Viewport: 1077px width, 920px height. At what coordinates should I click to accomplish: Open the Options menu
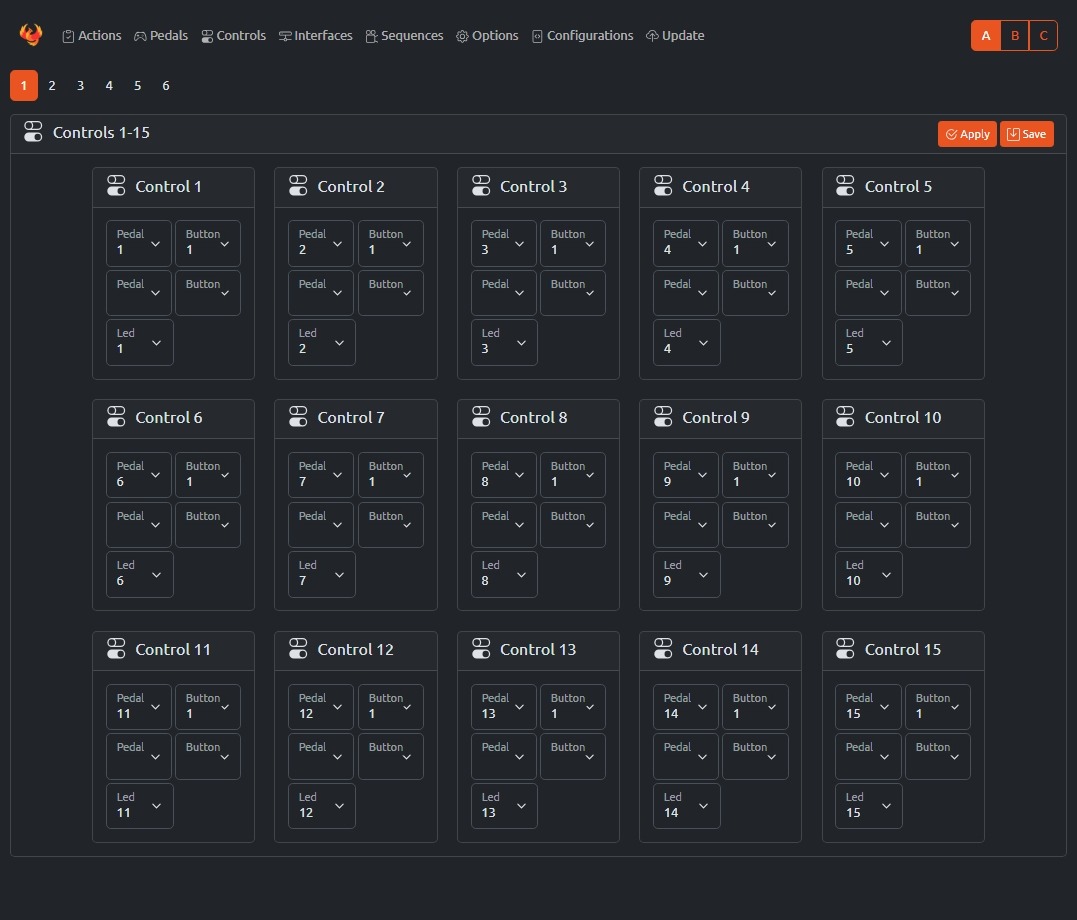(x=487, y=36)
